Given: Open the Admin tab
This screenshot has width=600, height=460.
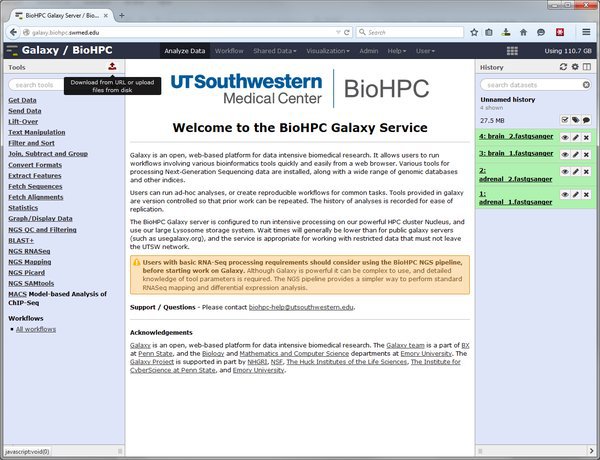Looking at the screenshot, I should [x=368, y=51].
